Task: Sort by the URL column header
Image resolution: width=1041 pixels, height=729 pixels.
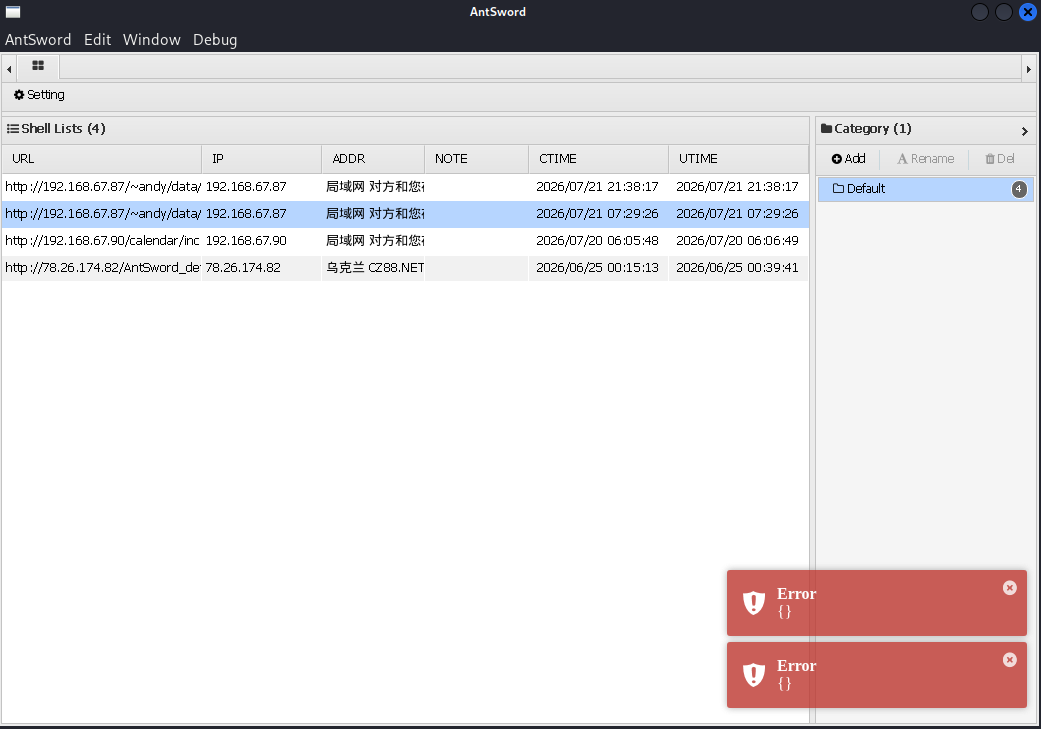Action: click(x=102, y=159)
